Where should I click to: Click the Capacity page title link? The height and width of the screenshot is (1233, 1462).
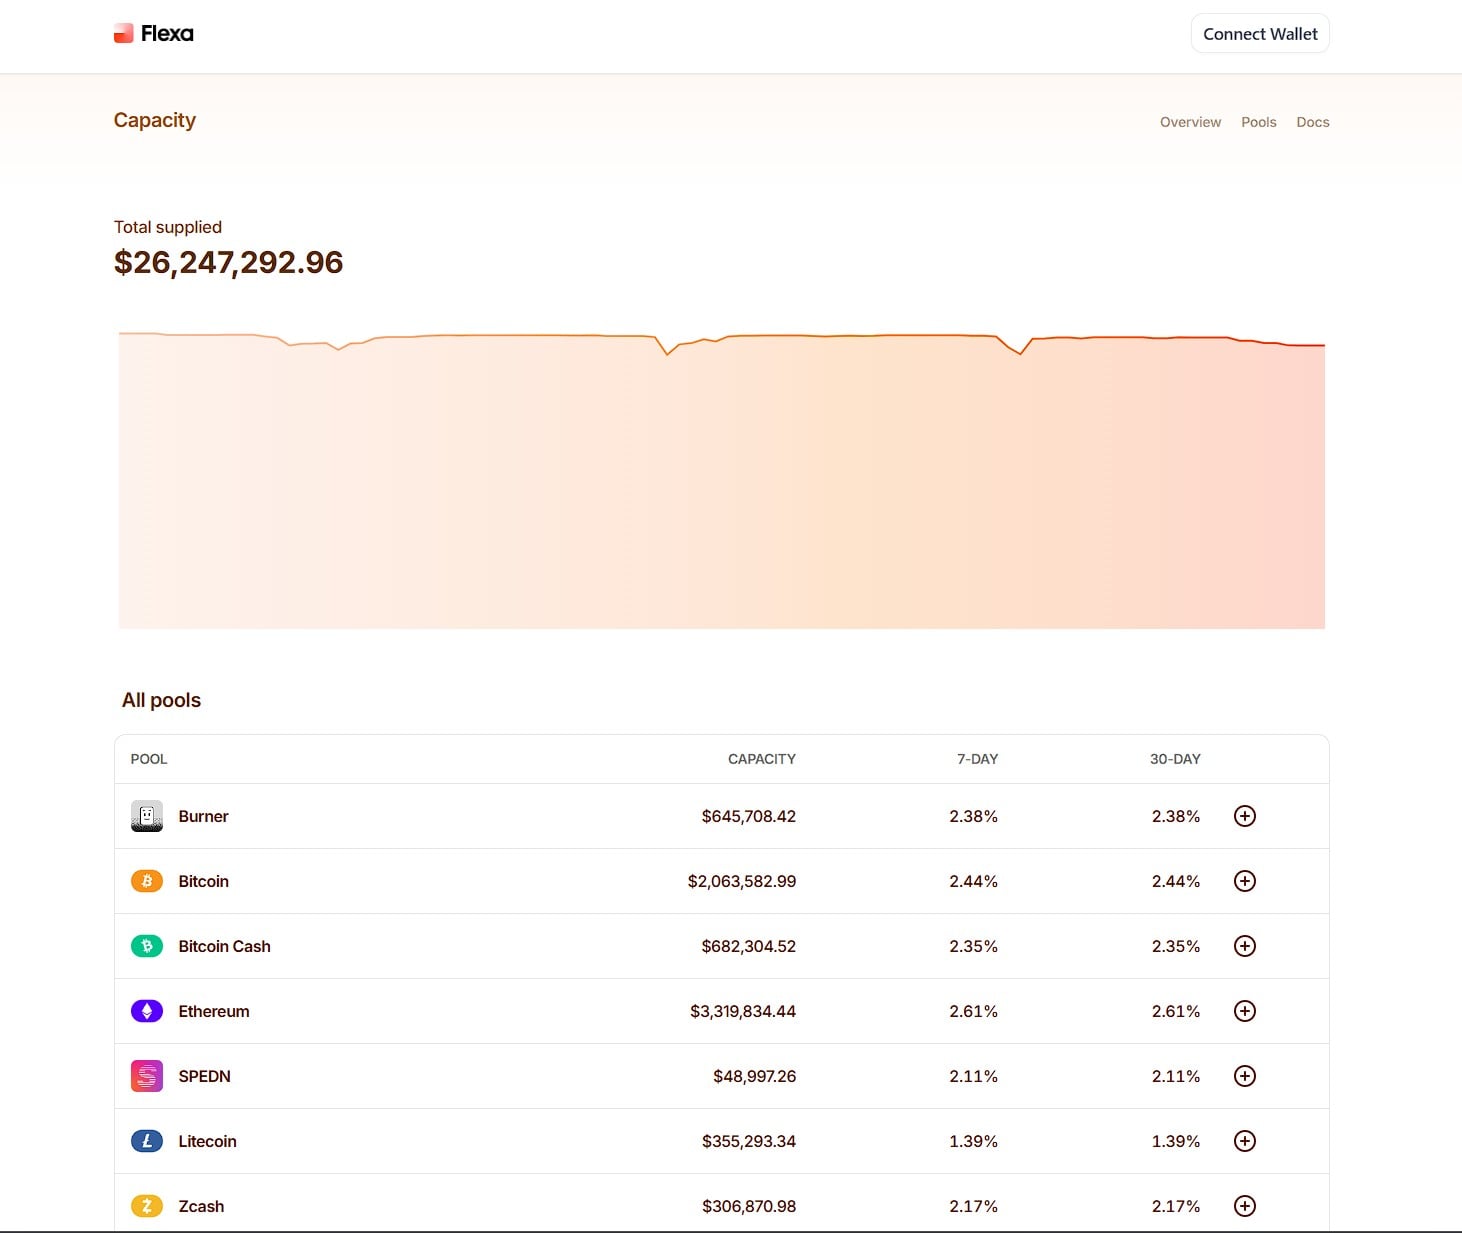tap(155, 120)
